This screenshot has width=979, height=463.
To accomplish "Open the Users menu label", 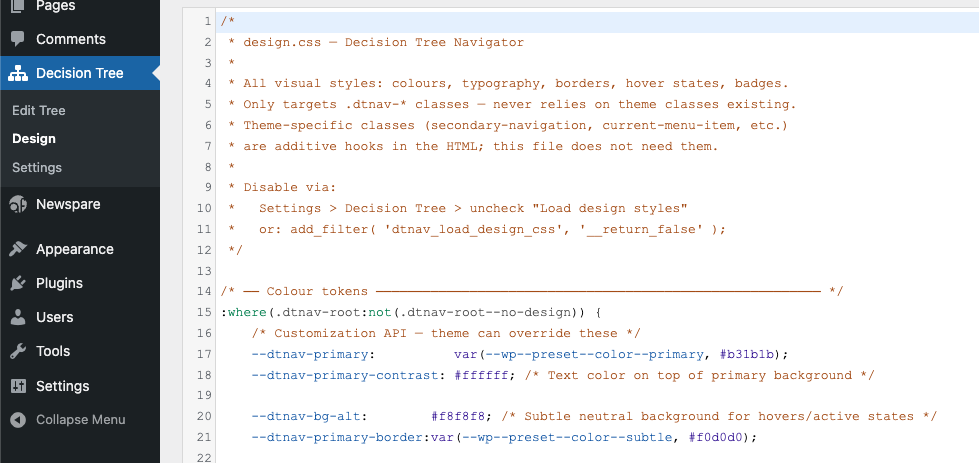I will pyautogui.click(x=54, y=317).
